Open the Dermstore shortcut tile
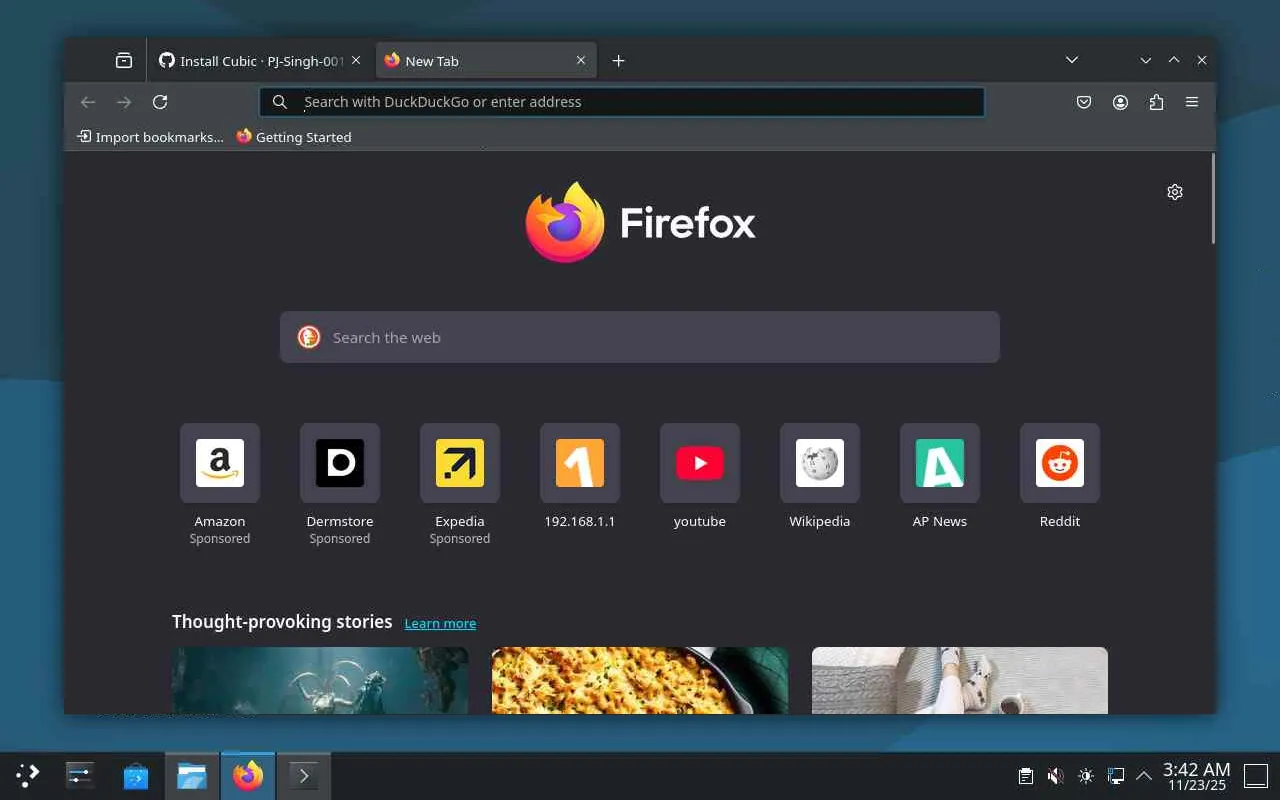Image resolution: width=1280 pixels, height=800 pixels. (x=340, y=463)
